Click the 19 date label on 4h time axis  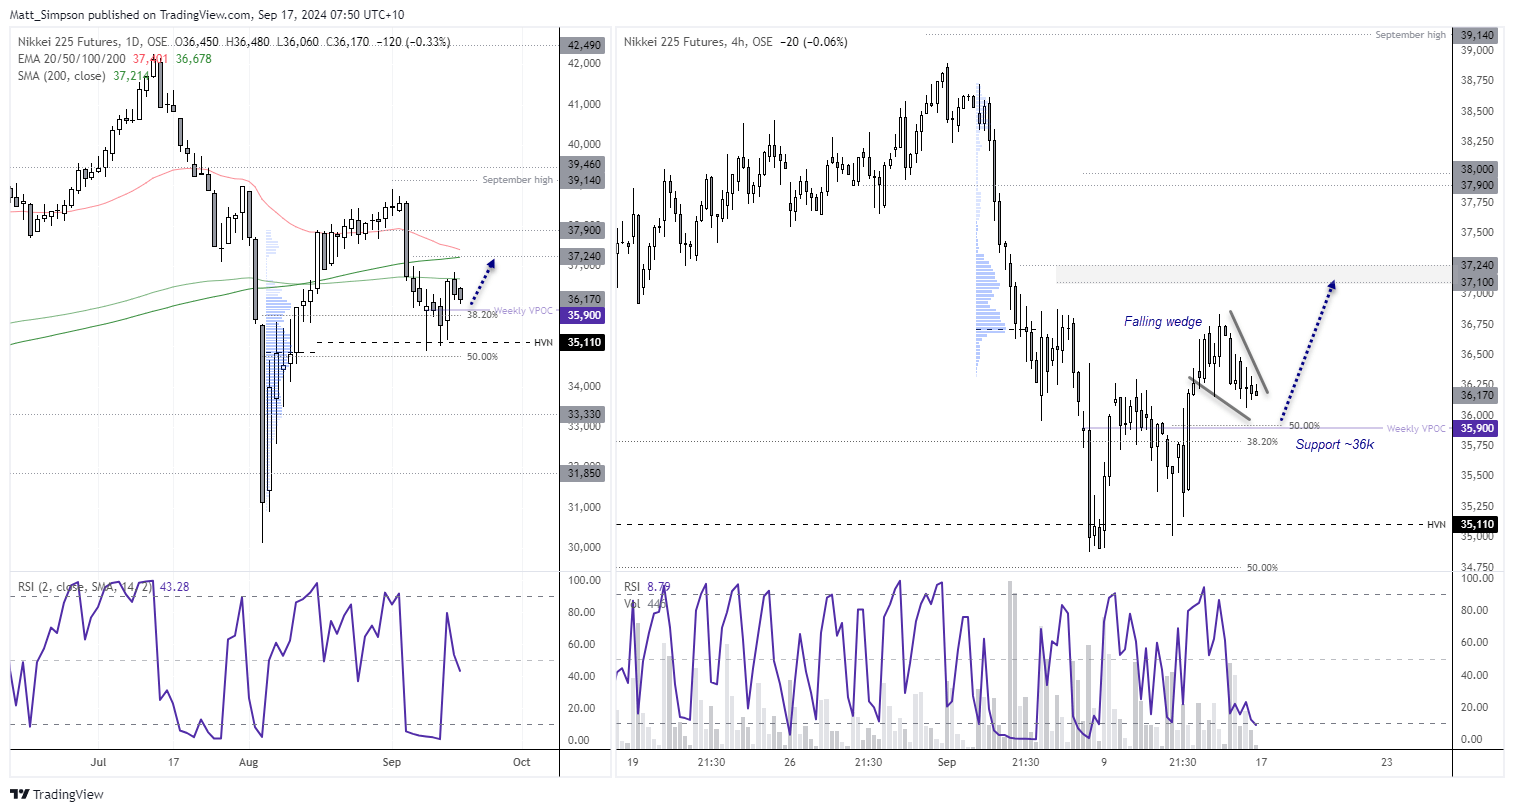pos(633,762)
